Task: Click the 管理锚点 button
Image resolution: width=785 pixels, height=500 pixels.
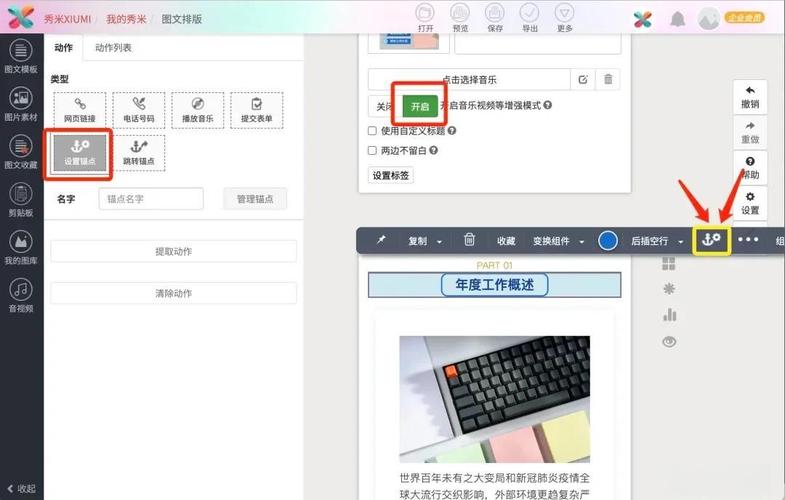Action: pyautogui.click(x=255, y=199)
